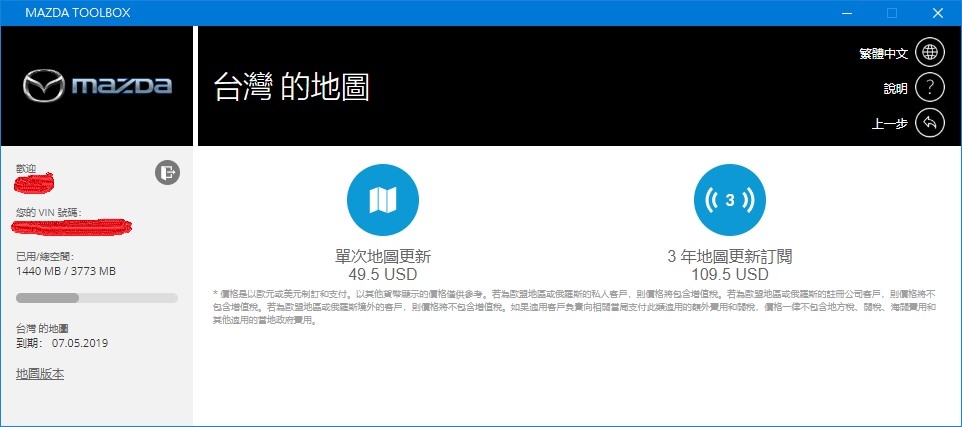Screen dimensions: 962x427
Task: Click the storage usage progress bar
Action: [x=97, y=298]
